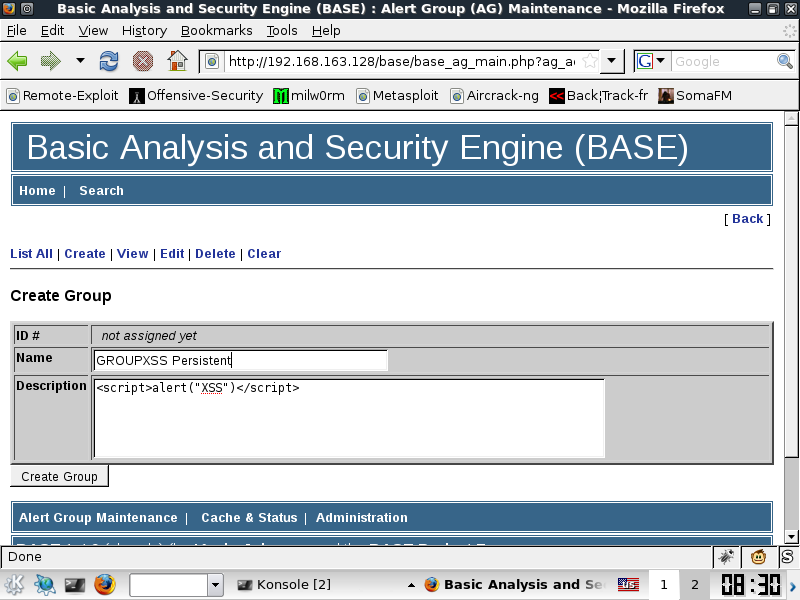Click the Create link
Viewport: 800px width, 600px height.
[85, 254]
